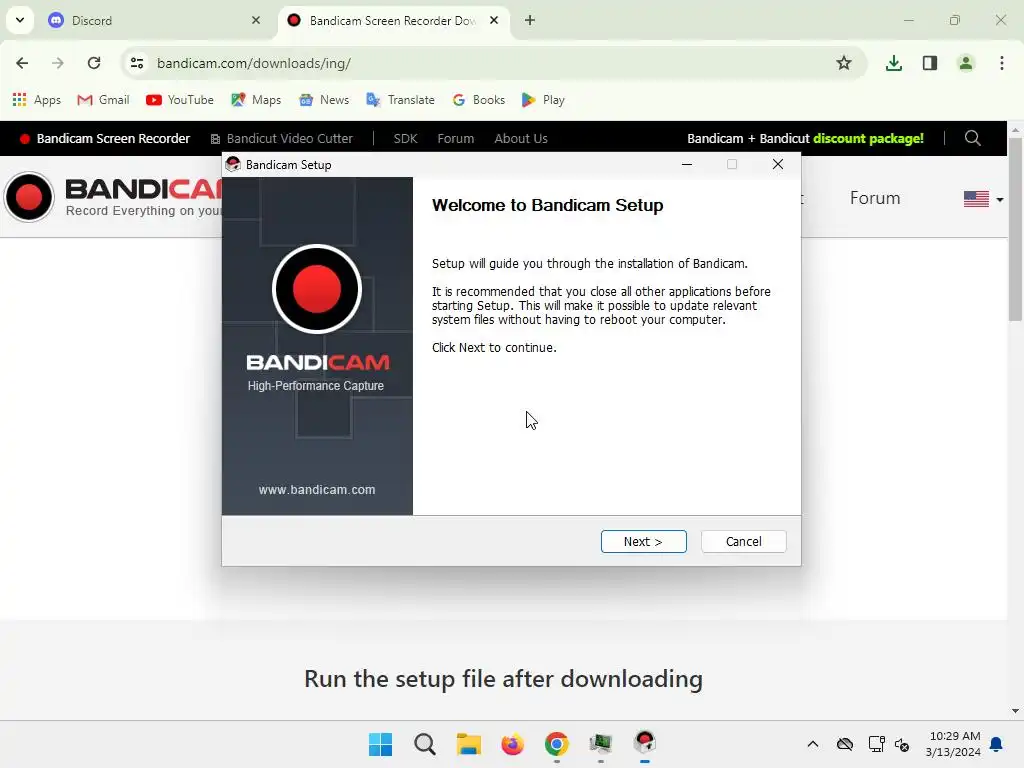Open Apps bookmark
Screen dimensions: 1024x768
(37, 100)
